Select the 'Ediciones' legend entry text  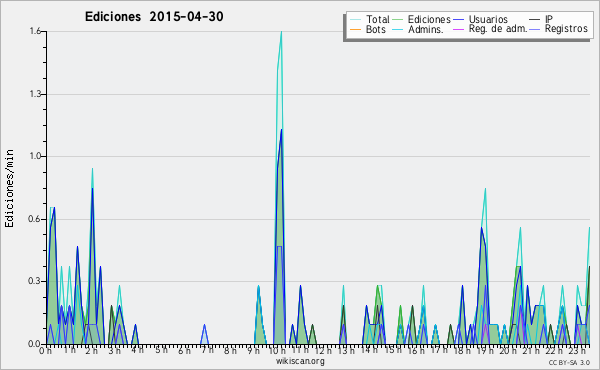(x=429, y=19)
